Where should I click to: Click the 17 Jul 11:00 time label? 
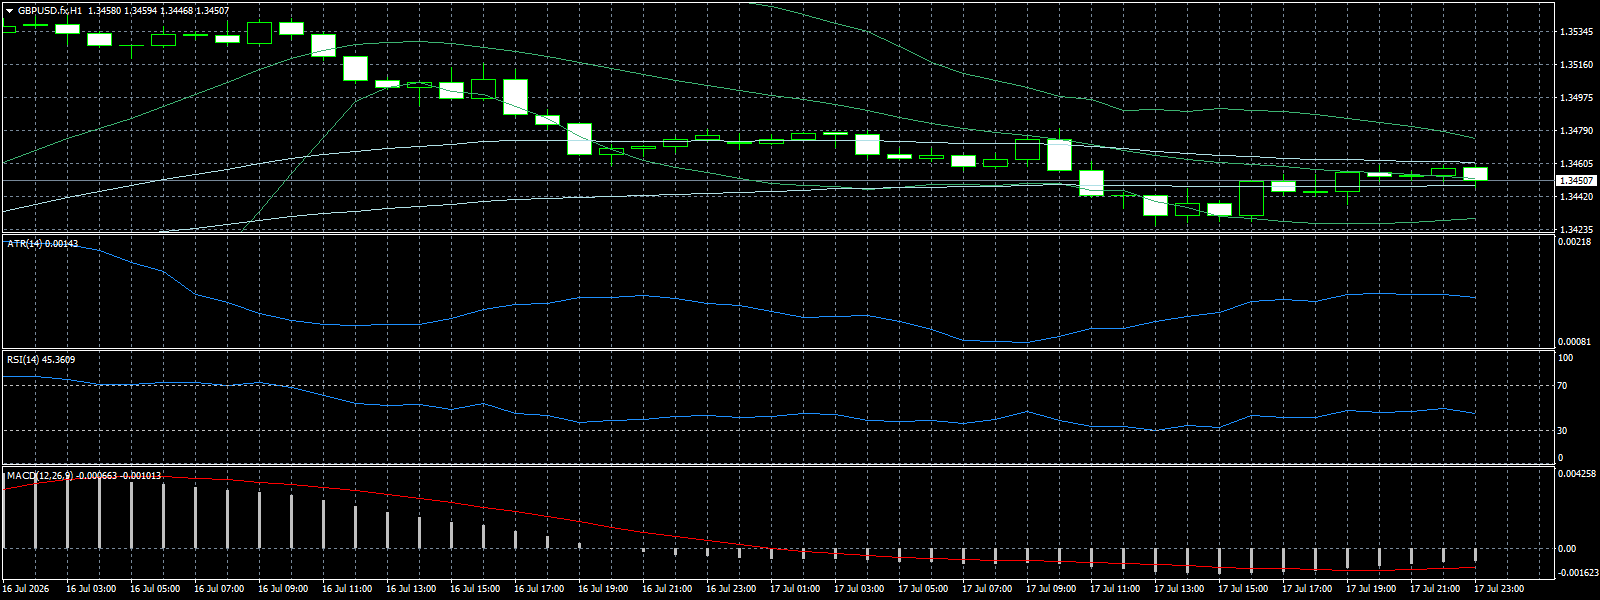(x=1115, y=589)
